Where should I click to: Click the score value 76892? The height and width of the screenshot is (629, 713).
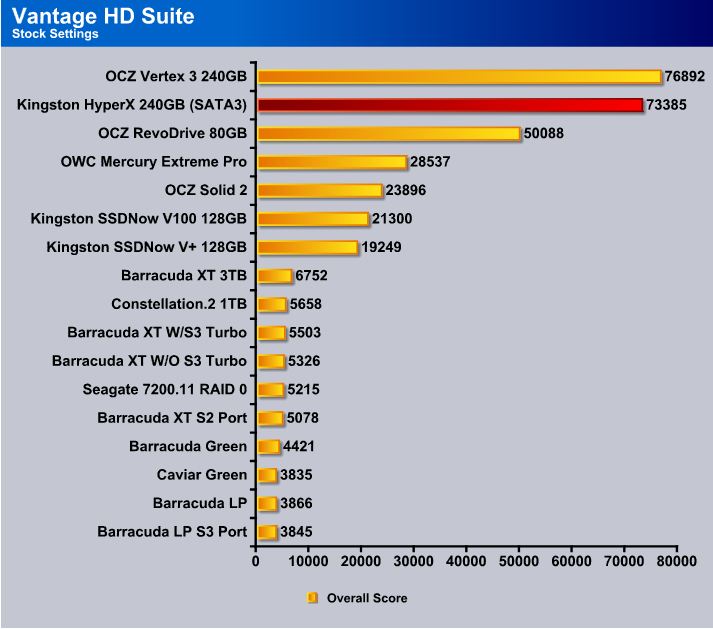pos(684,76)
